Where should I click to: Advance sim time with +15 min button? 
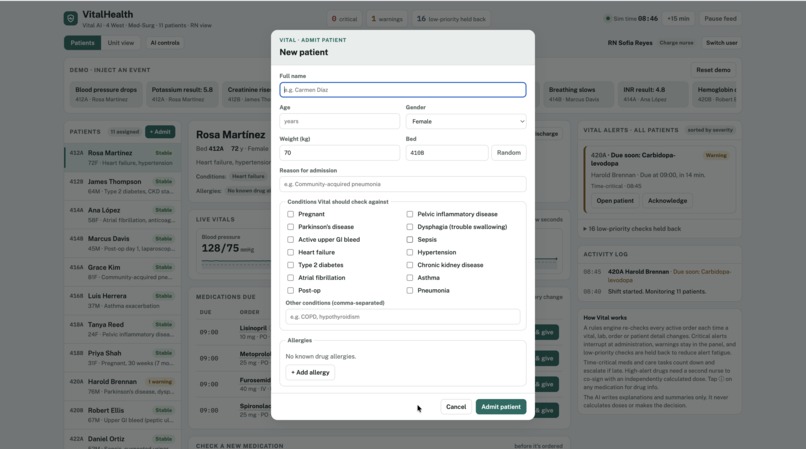(678, 19)
